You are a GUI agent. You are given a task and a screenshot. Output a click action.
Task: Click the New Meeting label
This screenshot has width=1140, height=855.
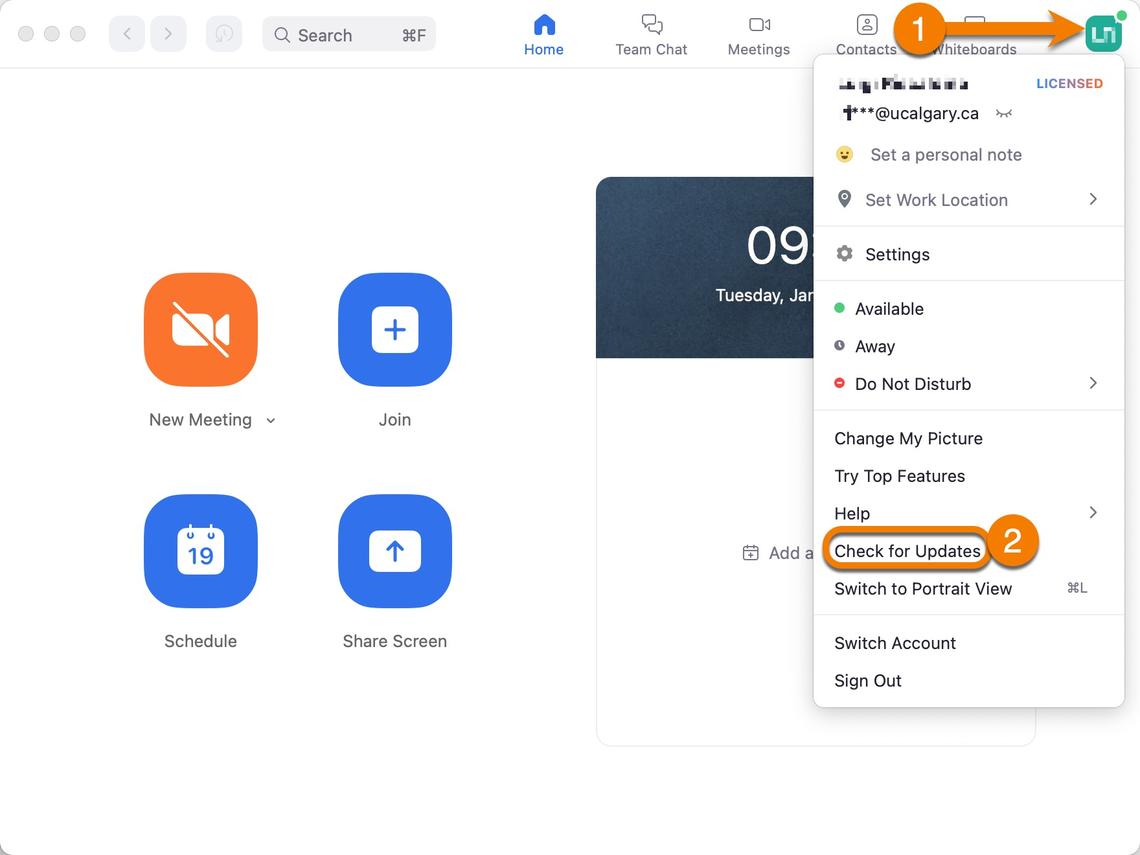200,420
